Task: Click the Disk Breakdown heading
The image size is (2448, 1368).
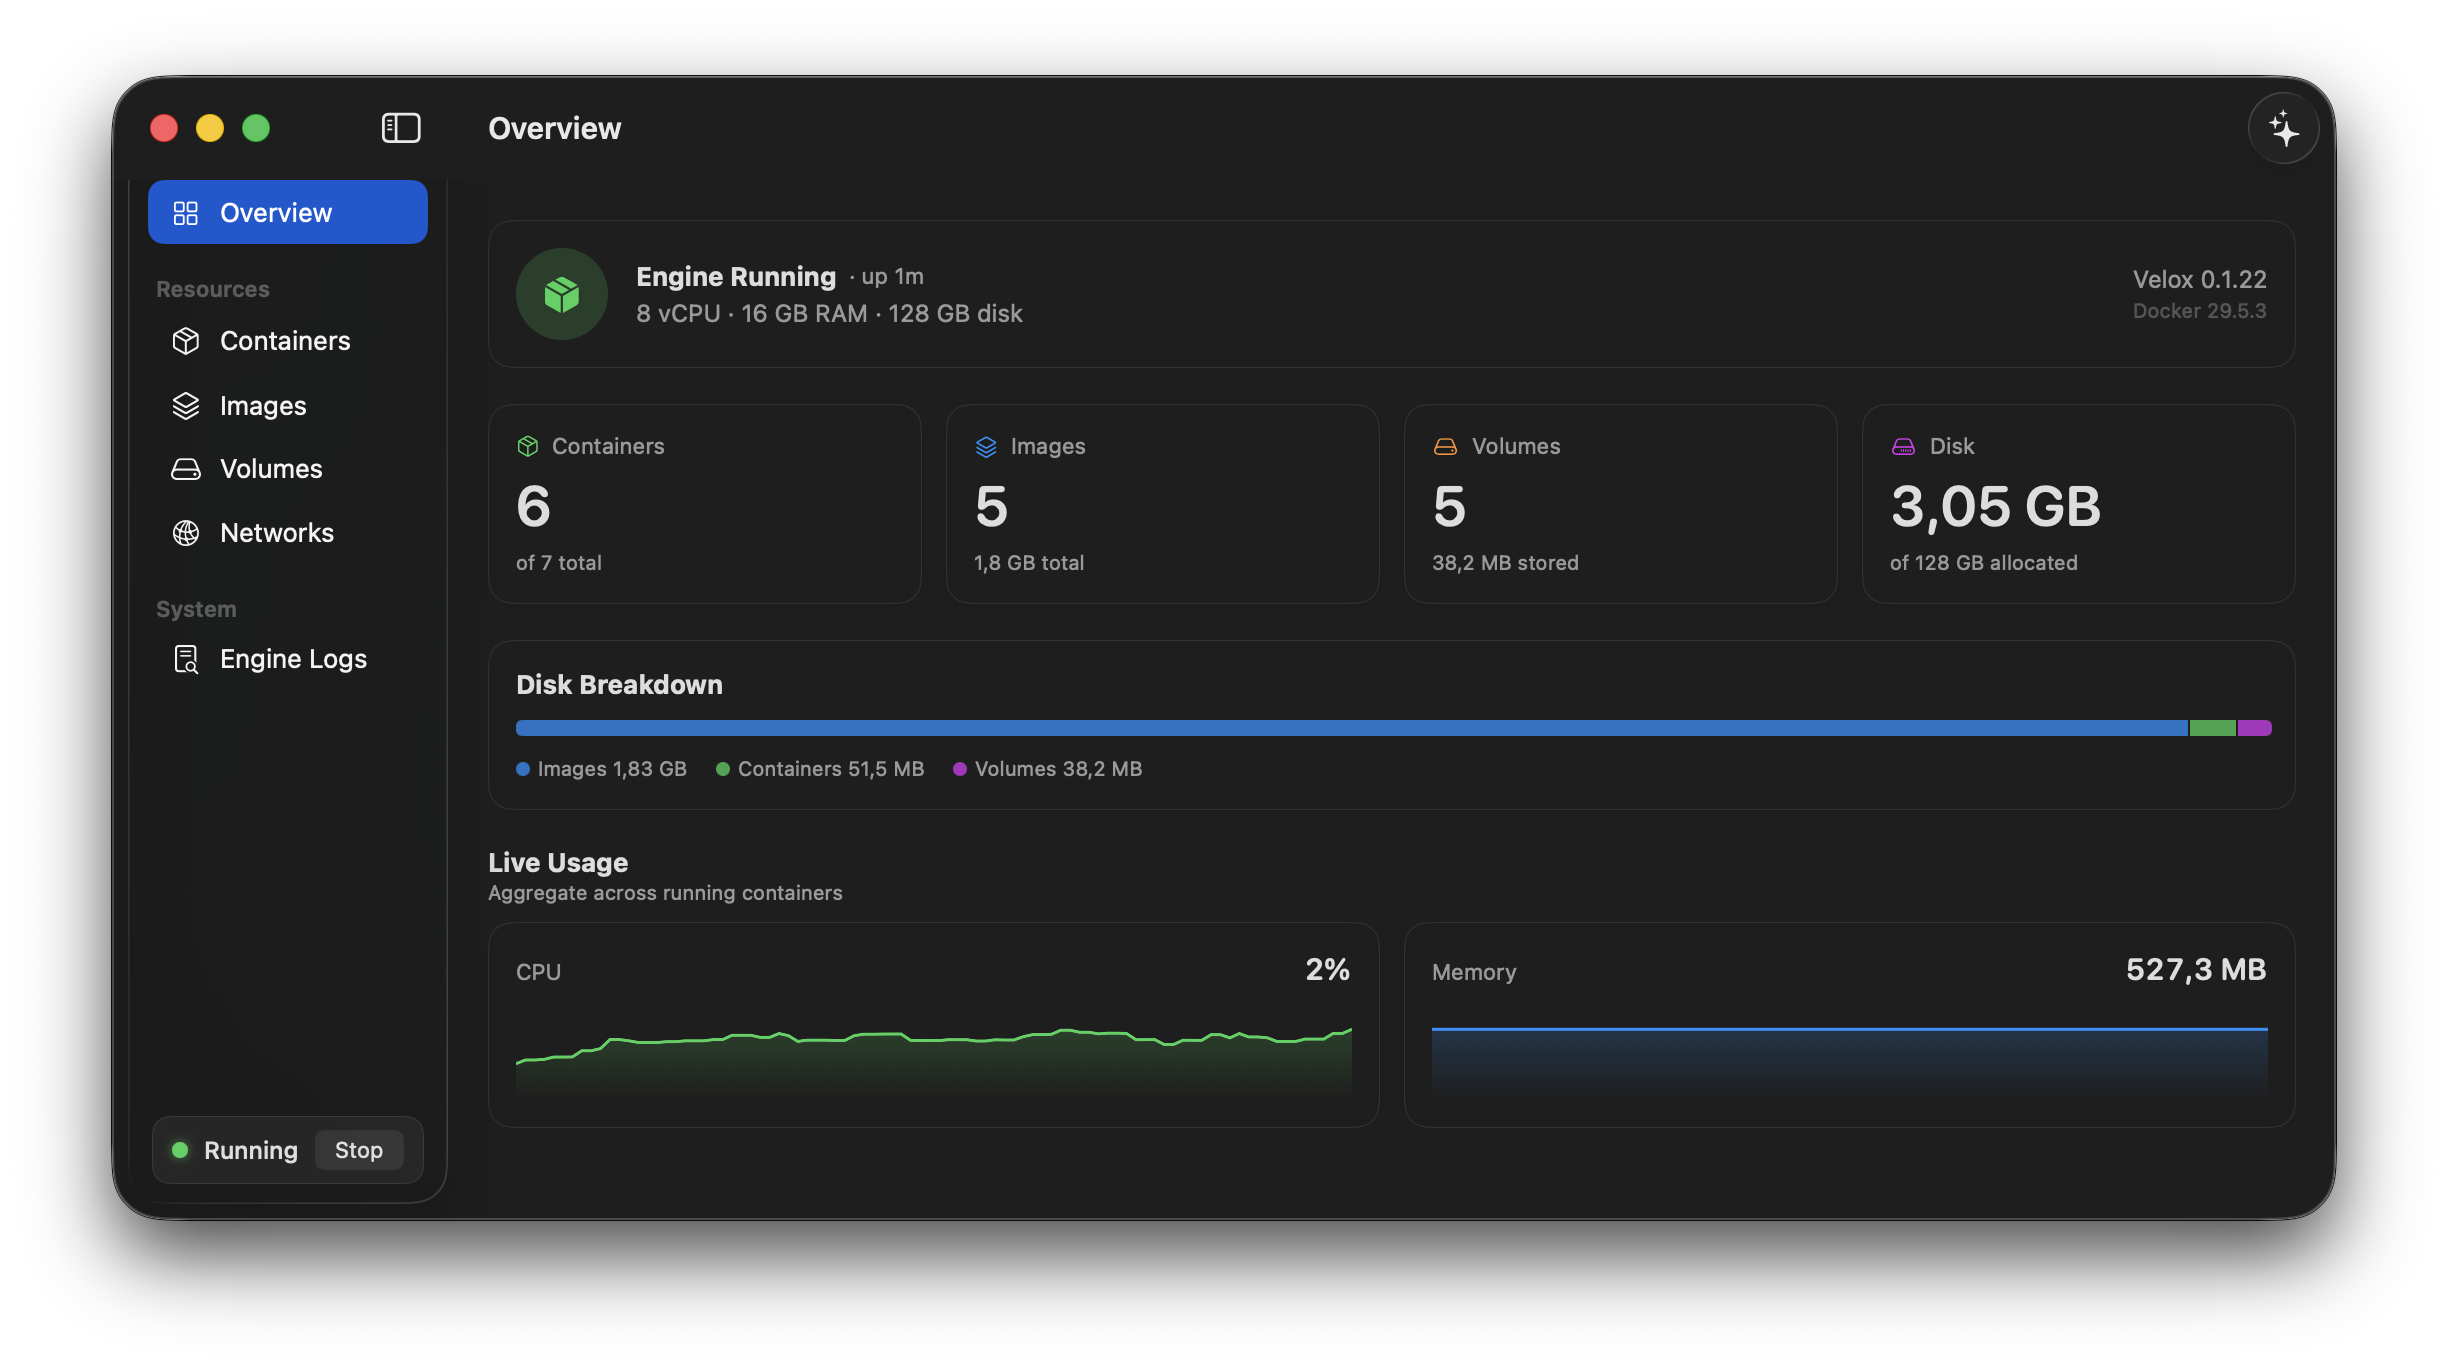Action: (619, 685)
